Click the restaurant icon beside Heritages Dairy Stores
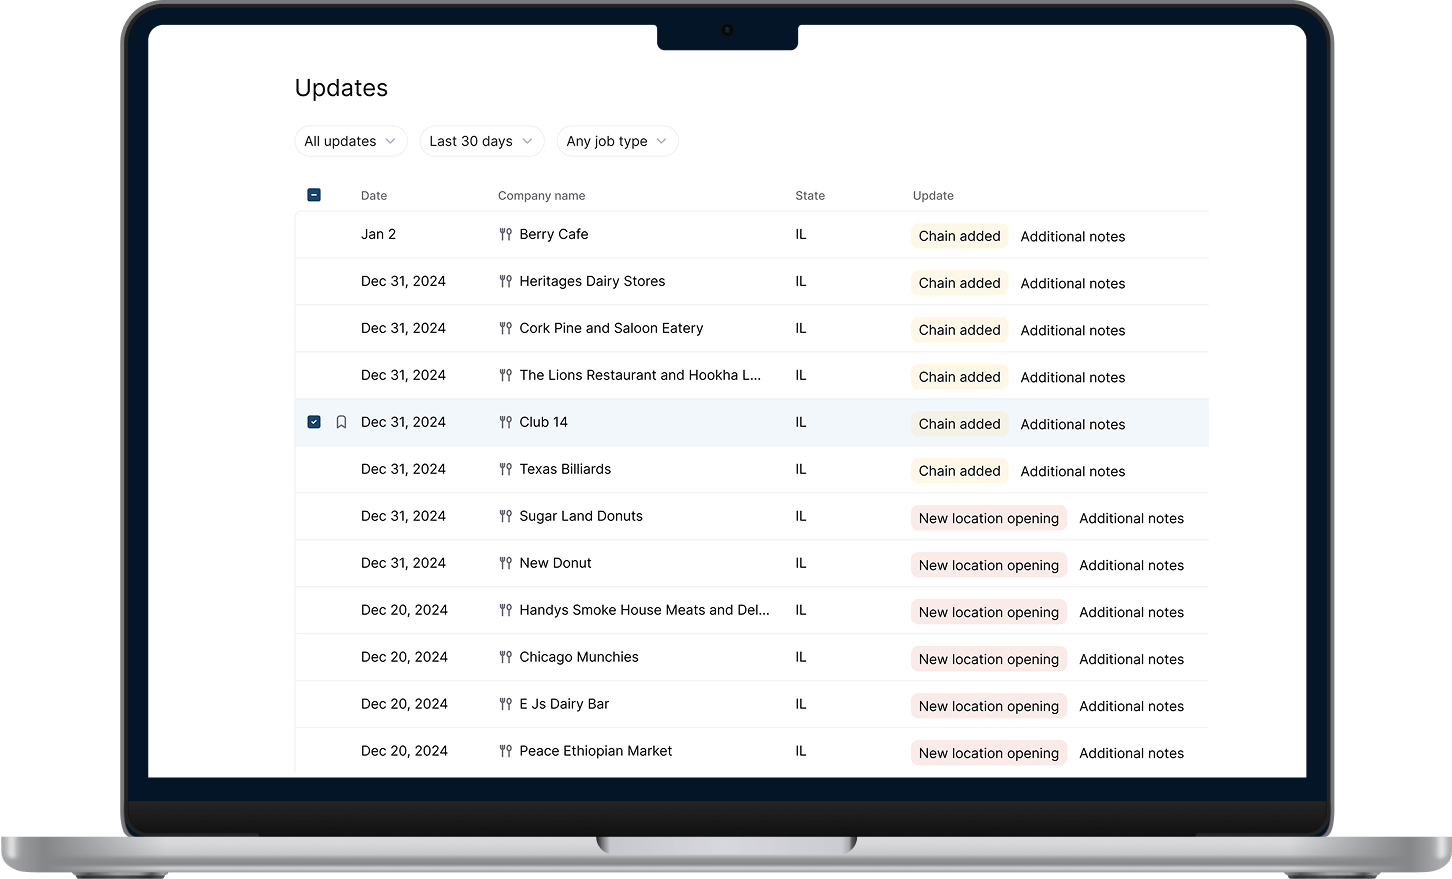Screen dimensions: 1452x879 click(x=505, y=282)
